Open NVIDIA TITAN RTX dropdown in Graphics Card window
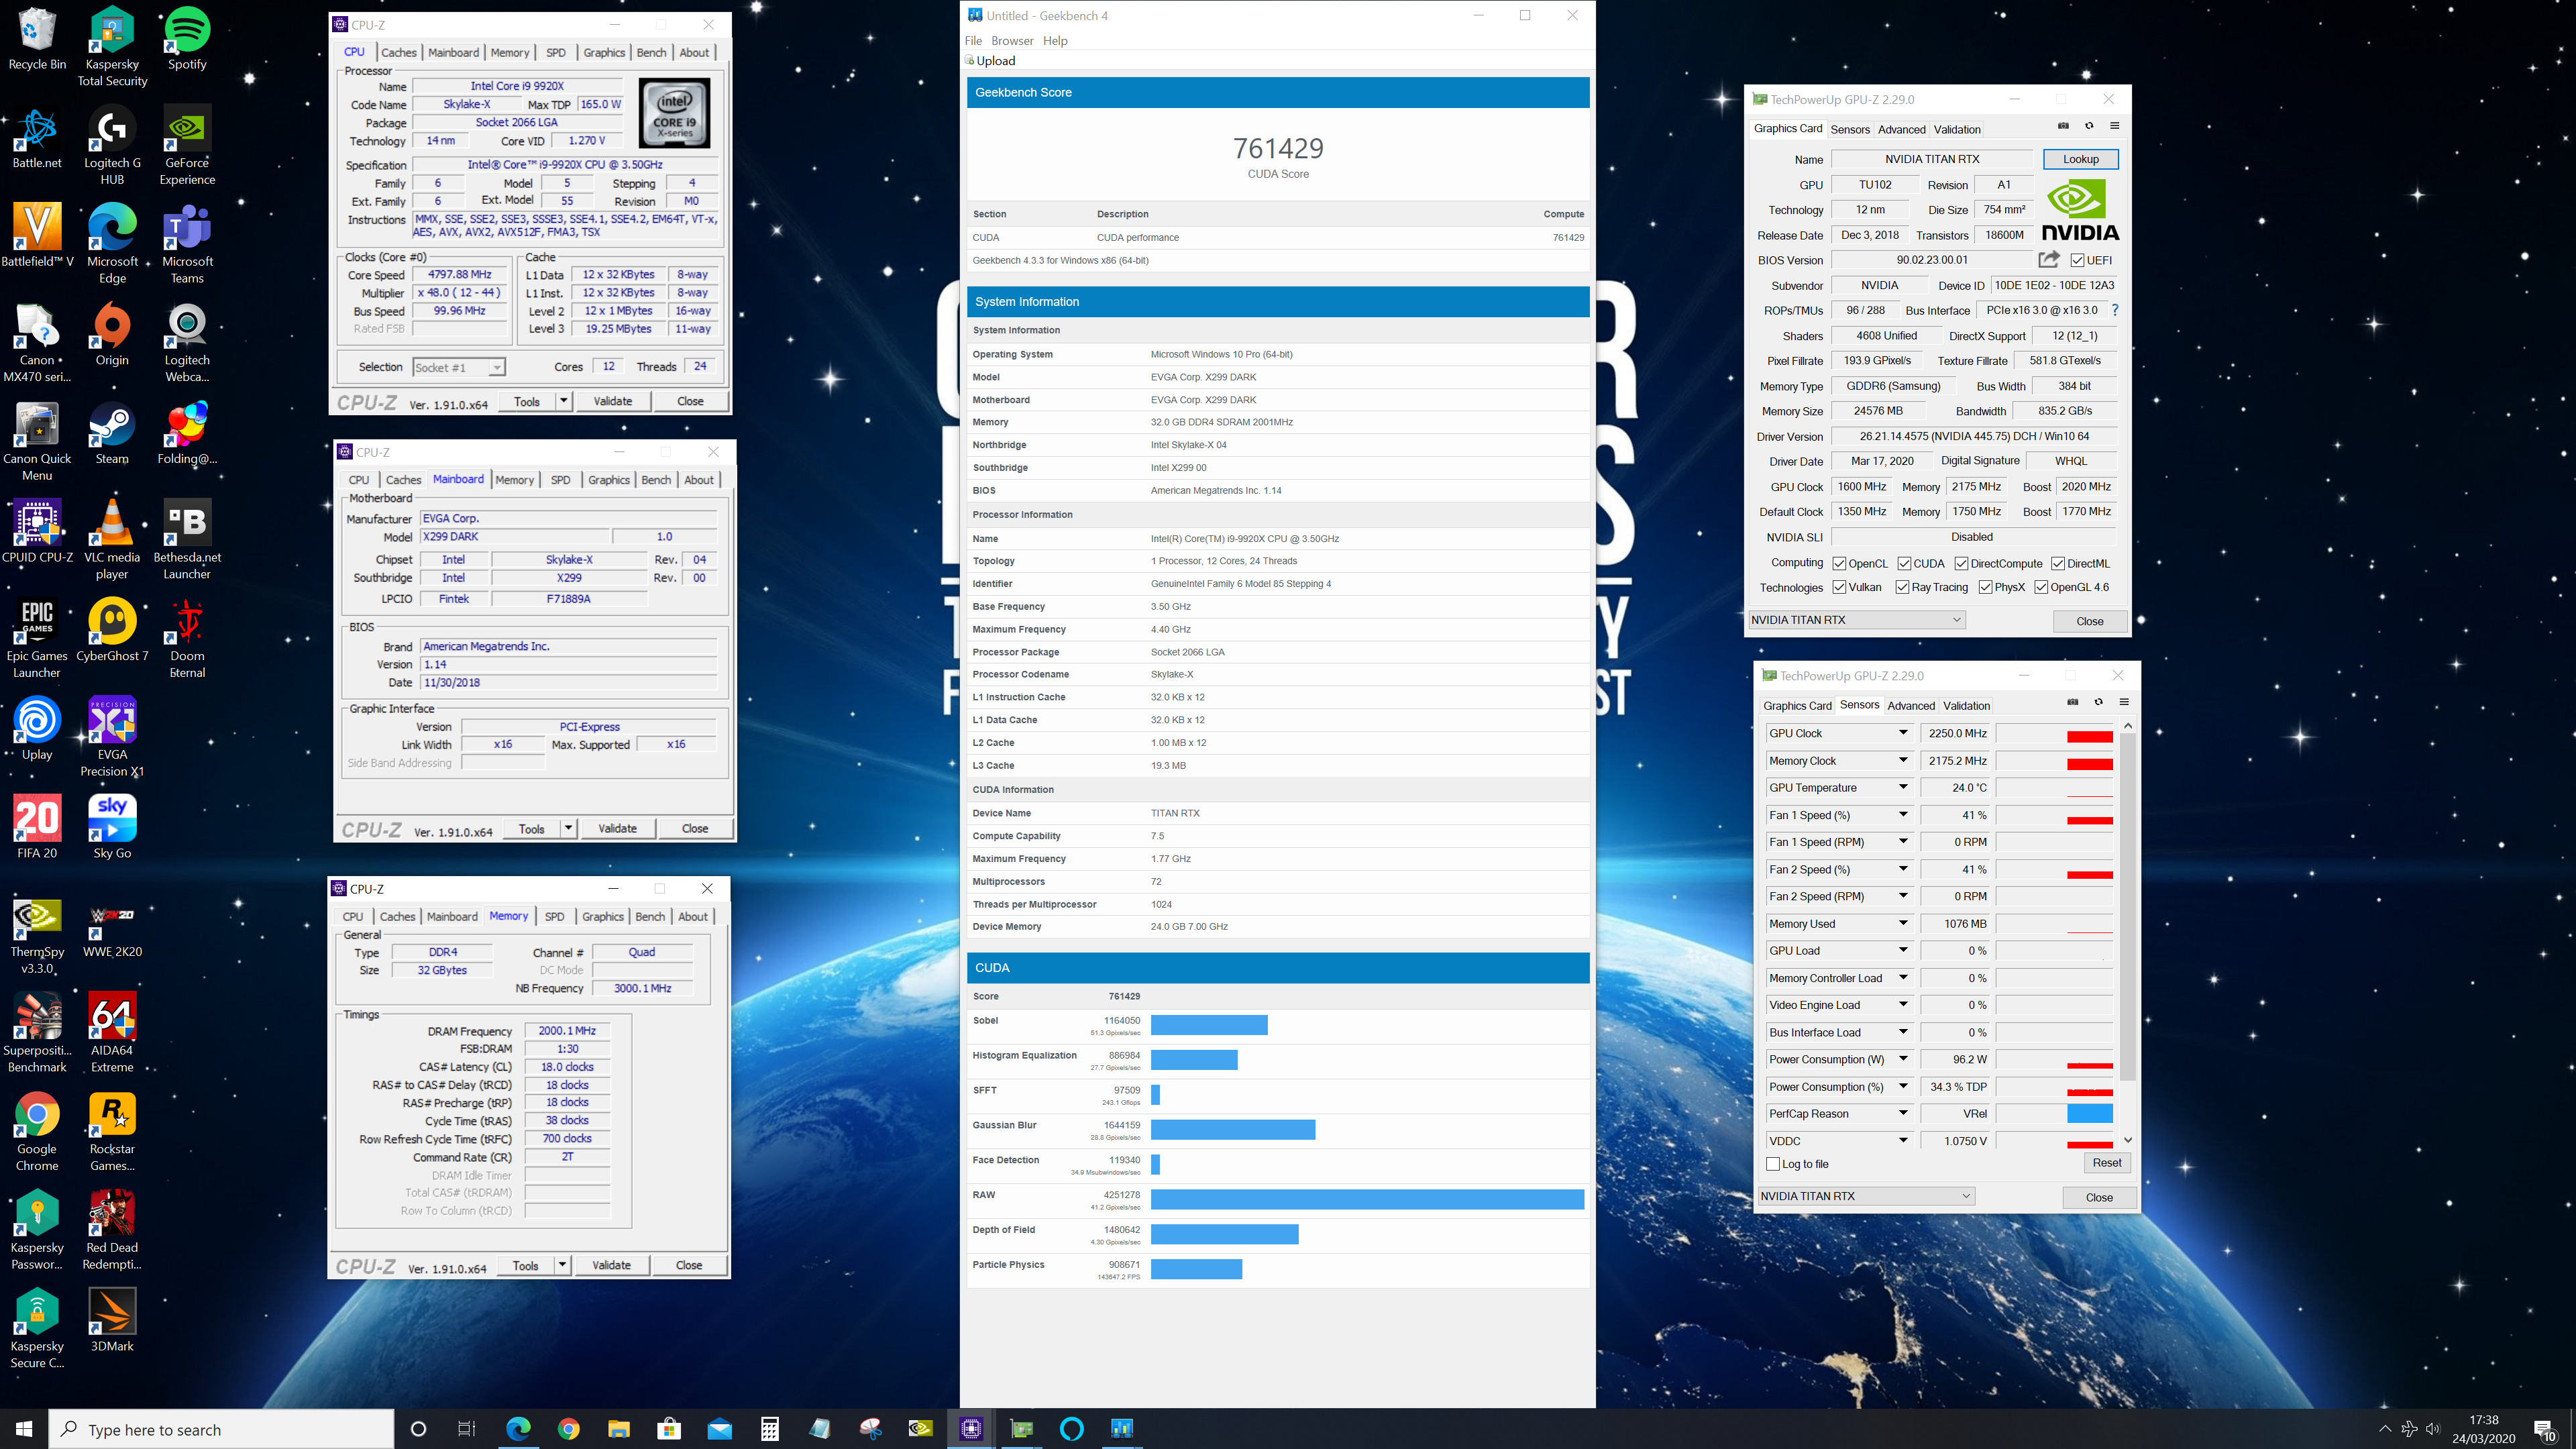Screen dimensions: 2576x1449 pos(1857,620)
